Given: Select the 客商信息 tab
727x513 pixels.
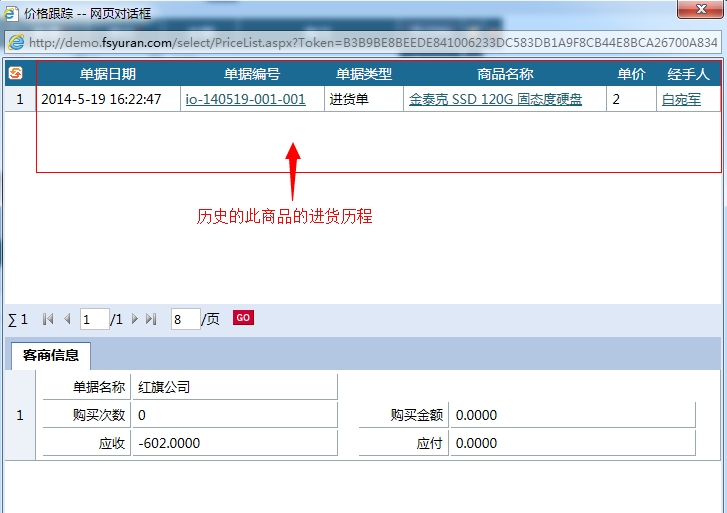Looking at the screenshot, I should (51, 355).
